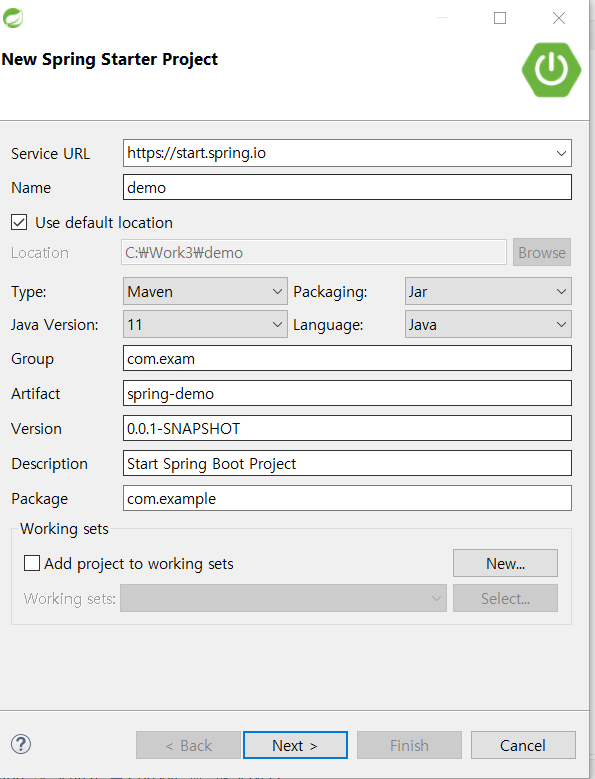Click the Java Version: label
This screenshot has height=779, width=595.
coord(55,325)
